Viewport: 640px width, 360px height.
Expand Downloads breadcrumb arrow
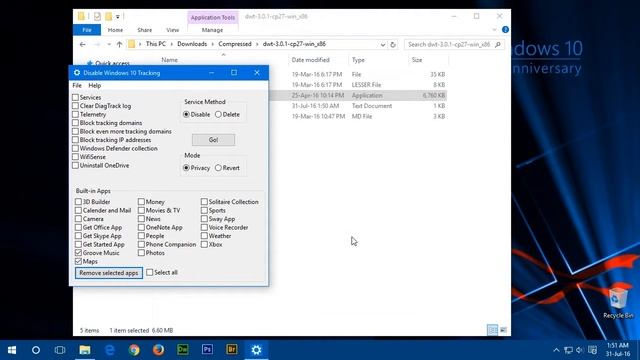pyautogui.click(x=213, y=44)
